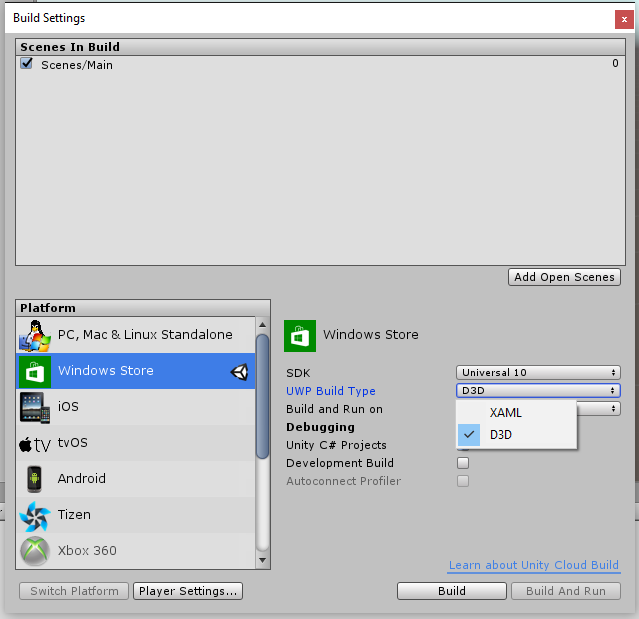Screen dimensions: 639x619
Task: Click the Switch Platform button
Action: point(74,591)
